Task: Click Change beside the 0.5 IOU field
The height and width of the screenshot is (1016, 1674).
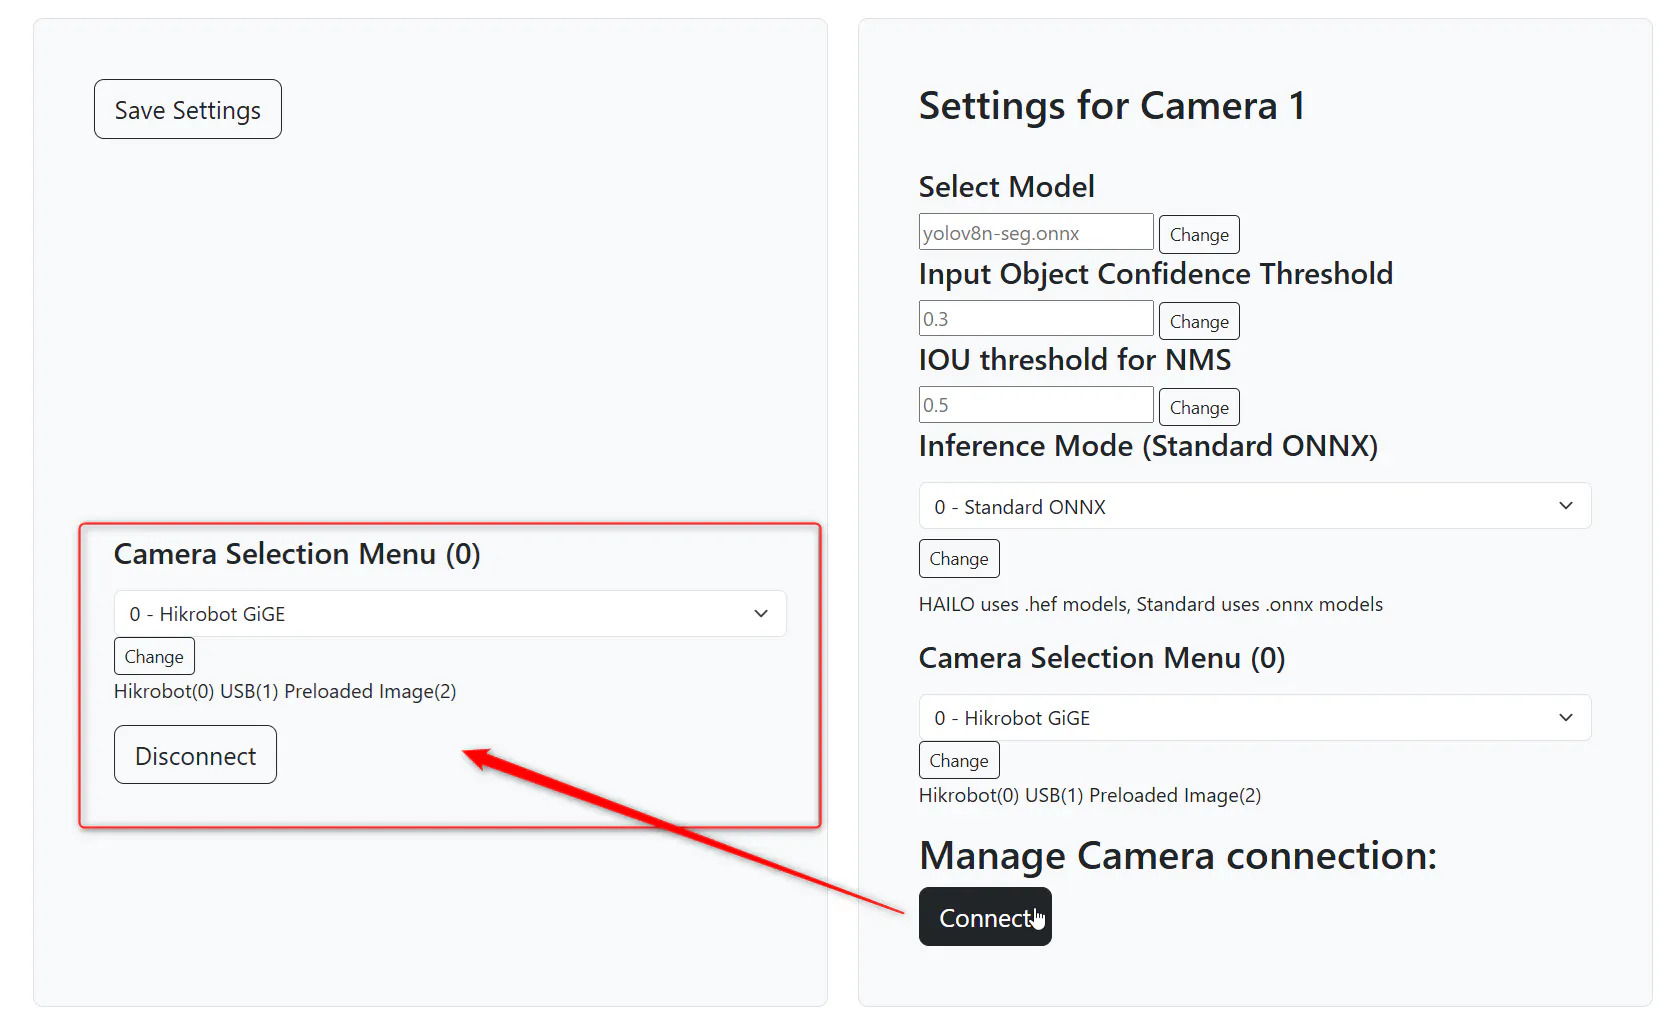Action: tap(1199, 407)
